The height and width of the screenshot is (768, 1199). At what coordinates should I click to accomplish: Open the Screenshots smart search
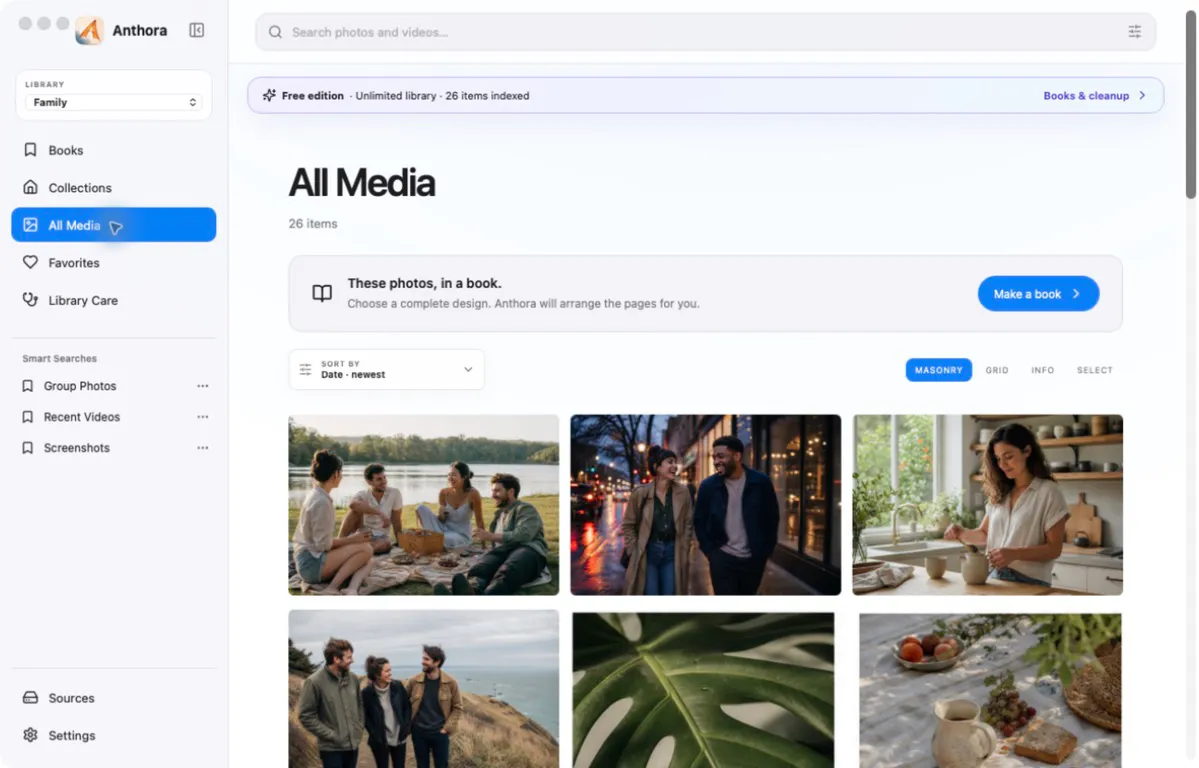76,448
